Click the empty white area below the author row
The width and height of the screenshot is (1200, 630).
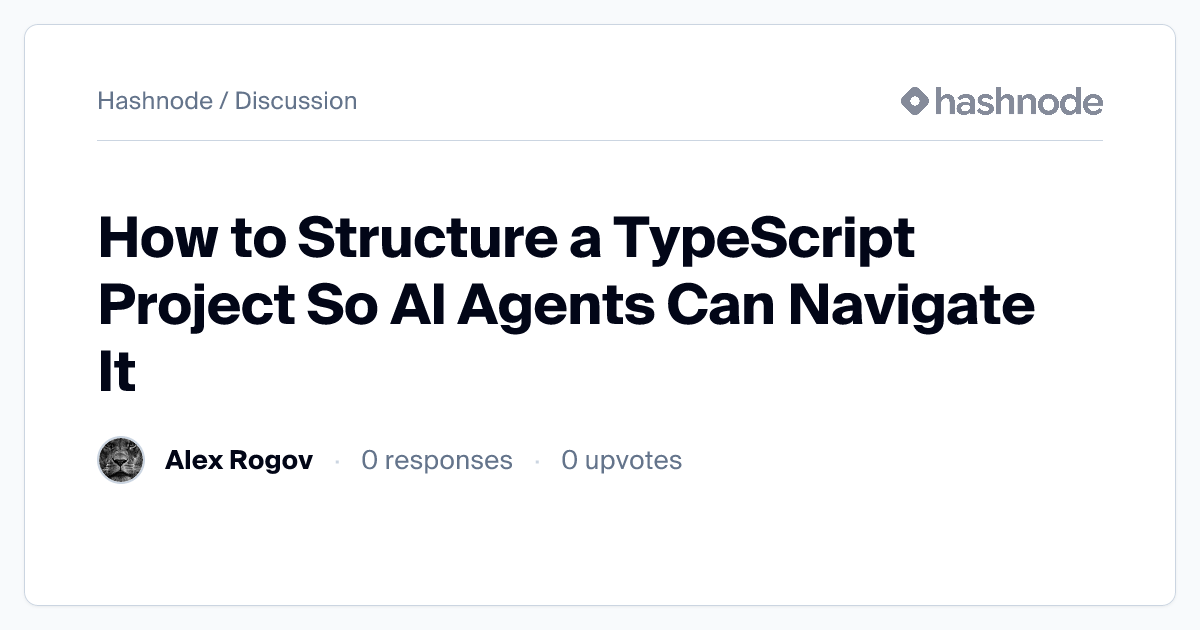600,545
